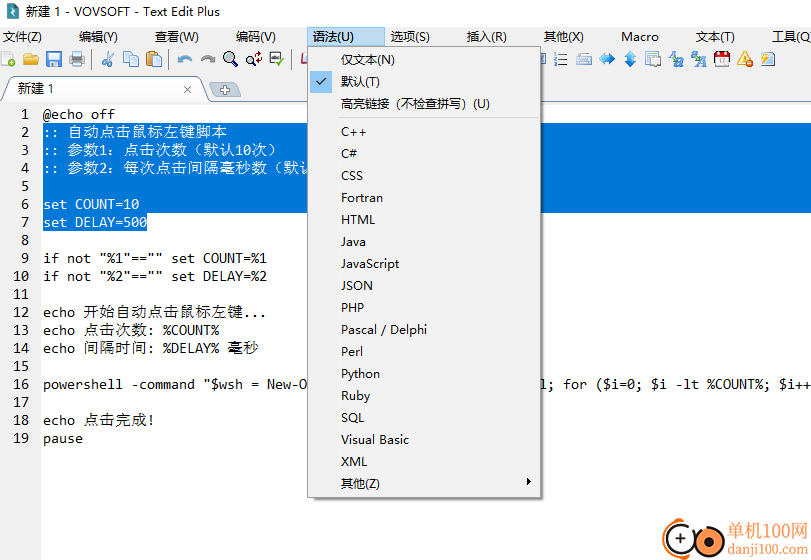Image resolution: width=811 pixels, height=560 pixels.
Task: Expand the 其他(Z) submenu
Action: [x=424, y=483]
